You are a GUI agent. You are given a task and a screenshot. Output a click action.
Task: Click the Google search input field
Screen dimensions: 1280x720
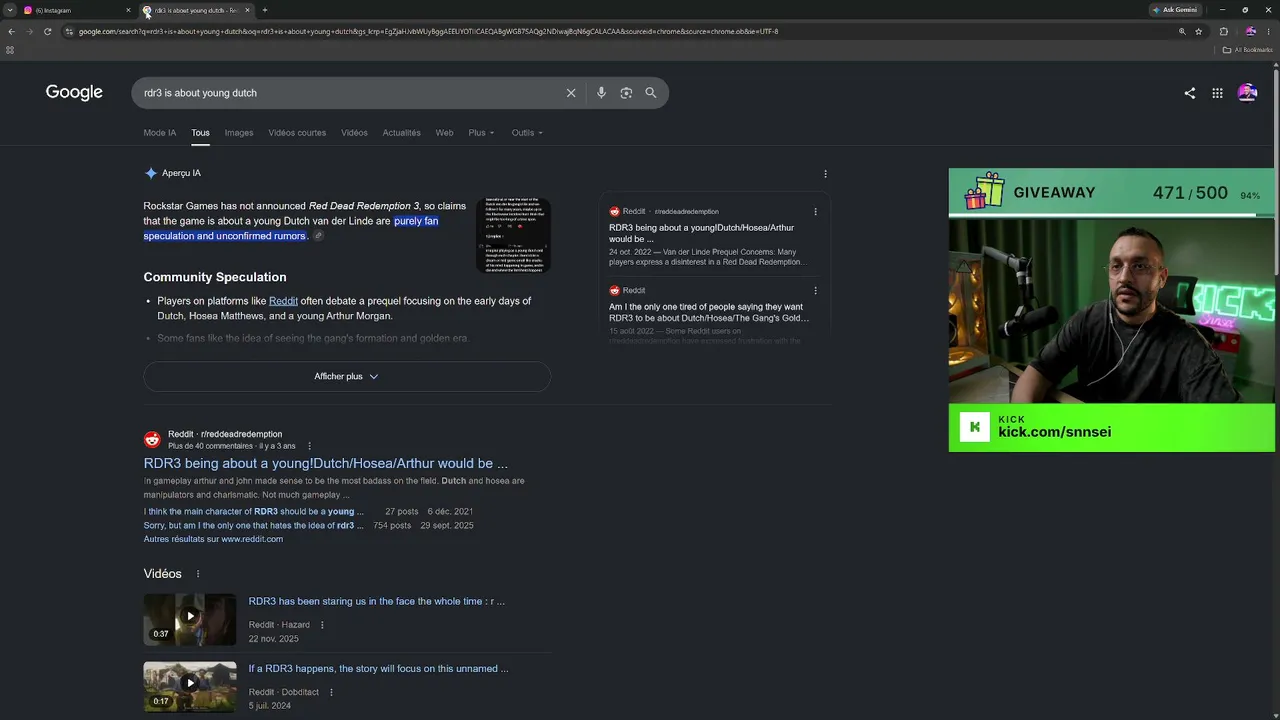[x=350, y=93]
